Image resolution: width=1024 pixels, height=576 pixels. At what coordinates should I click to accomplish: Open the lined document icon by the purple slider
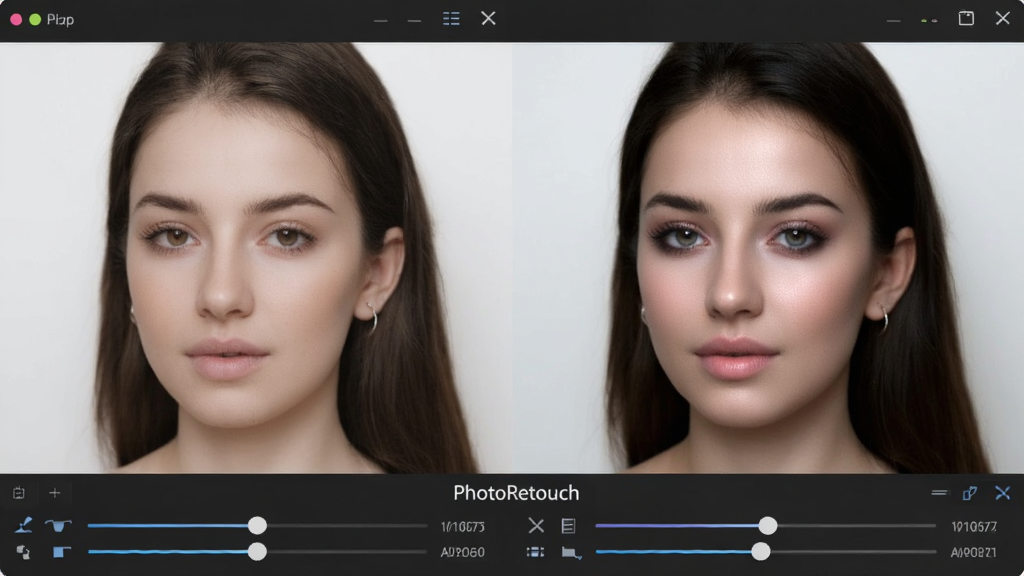[x=568, y=526]
